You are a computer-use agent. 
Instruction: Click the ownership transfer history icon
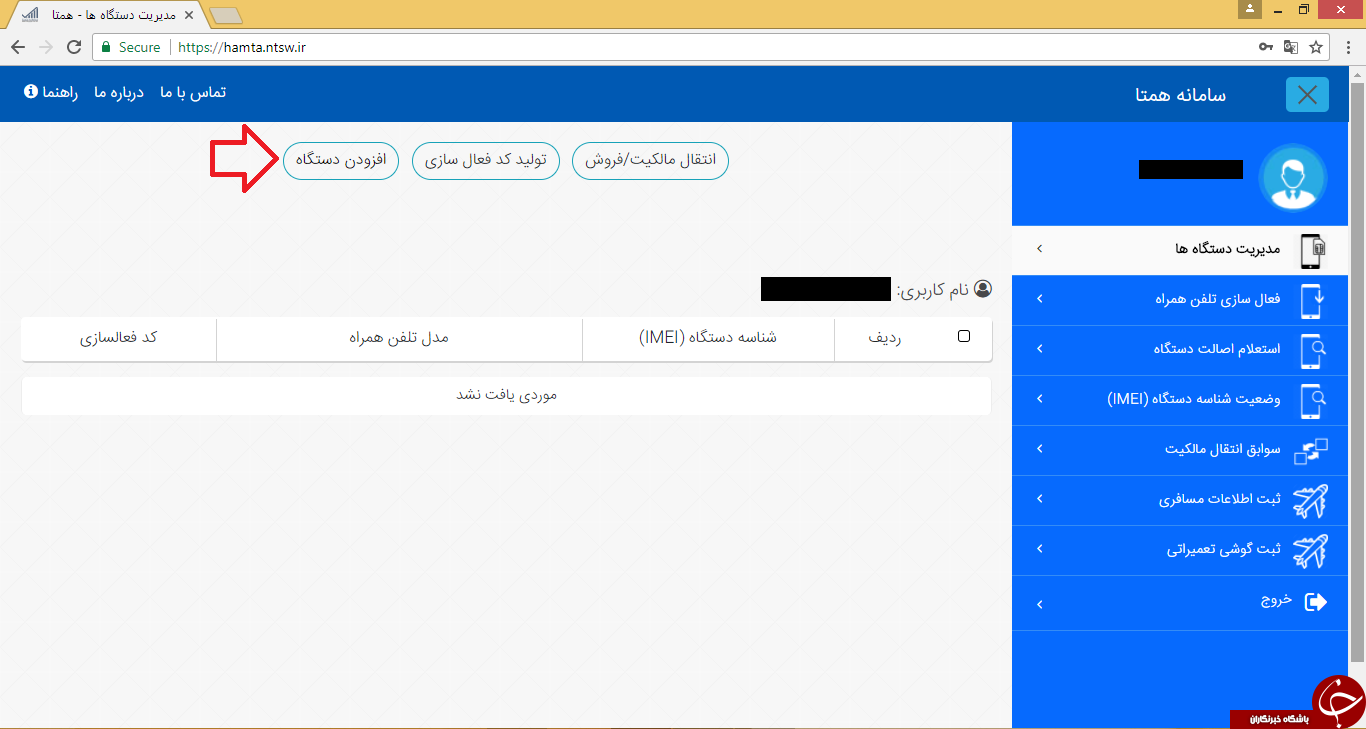pos(1311,451)
